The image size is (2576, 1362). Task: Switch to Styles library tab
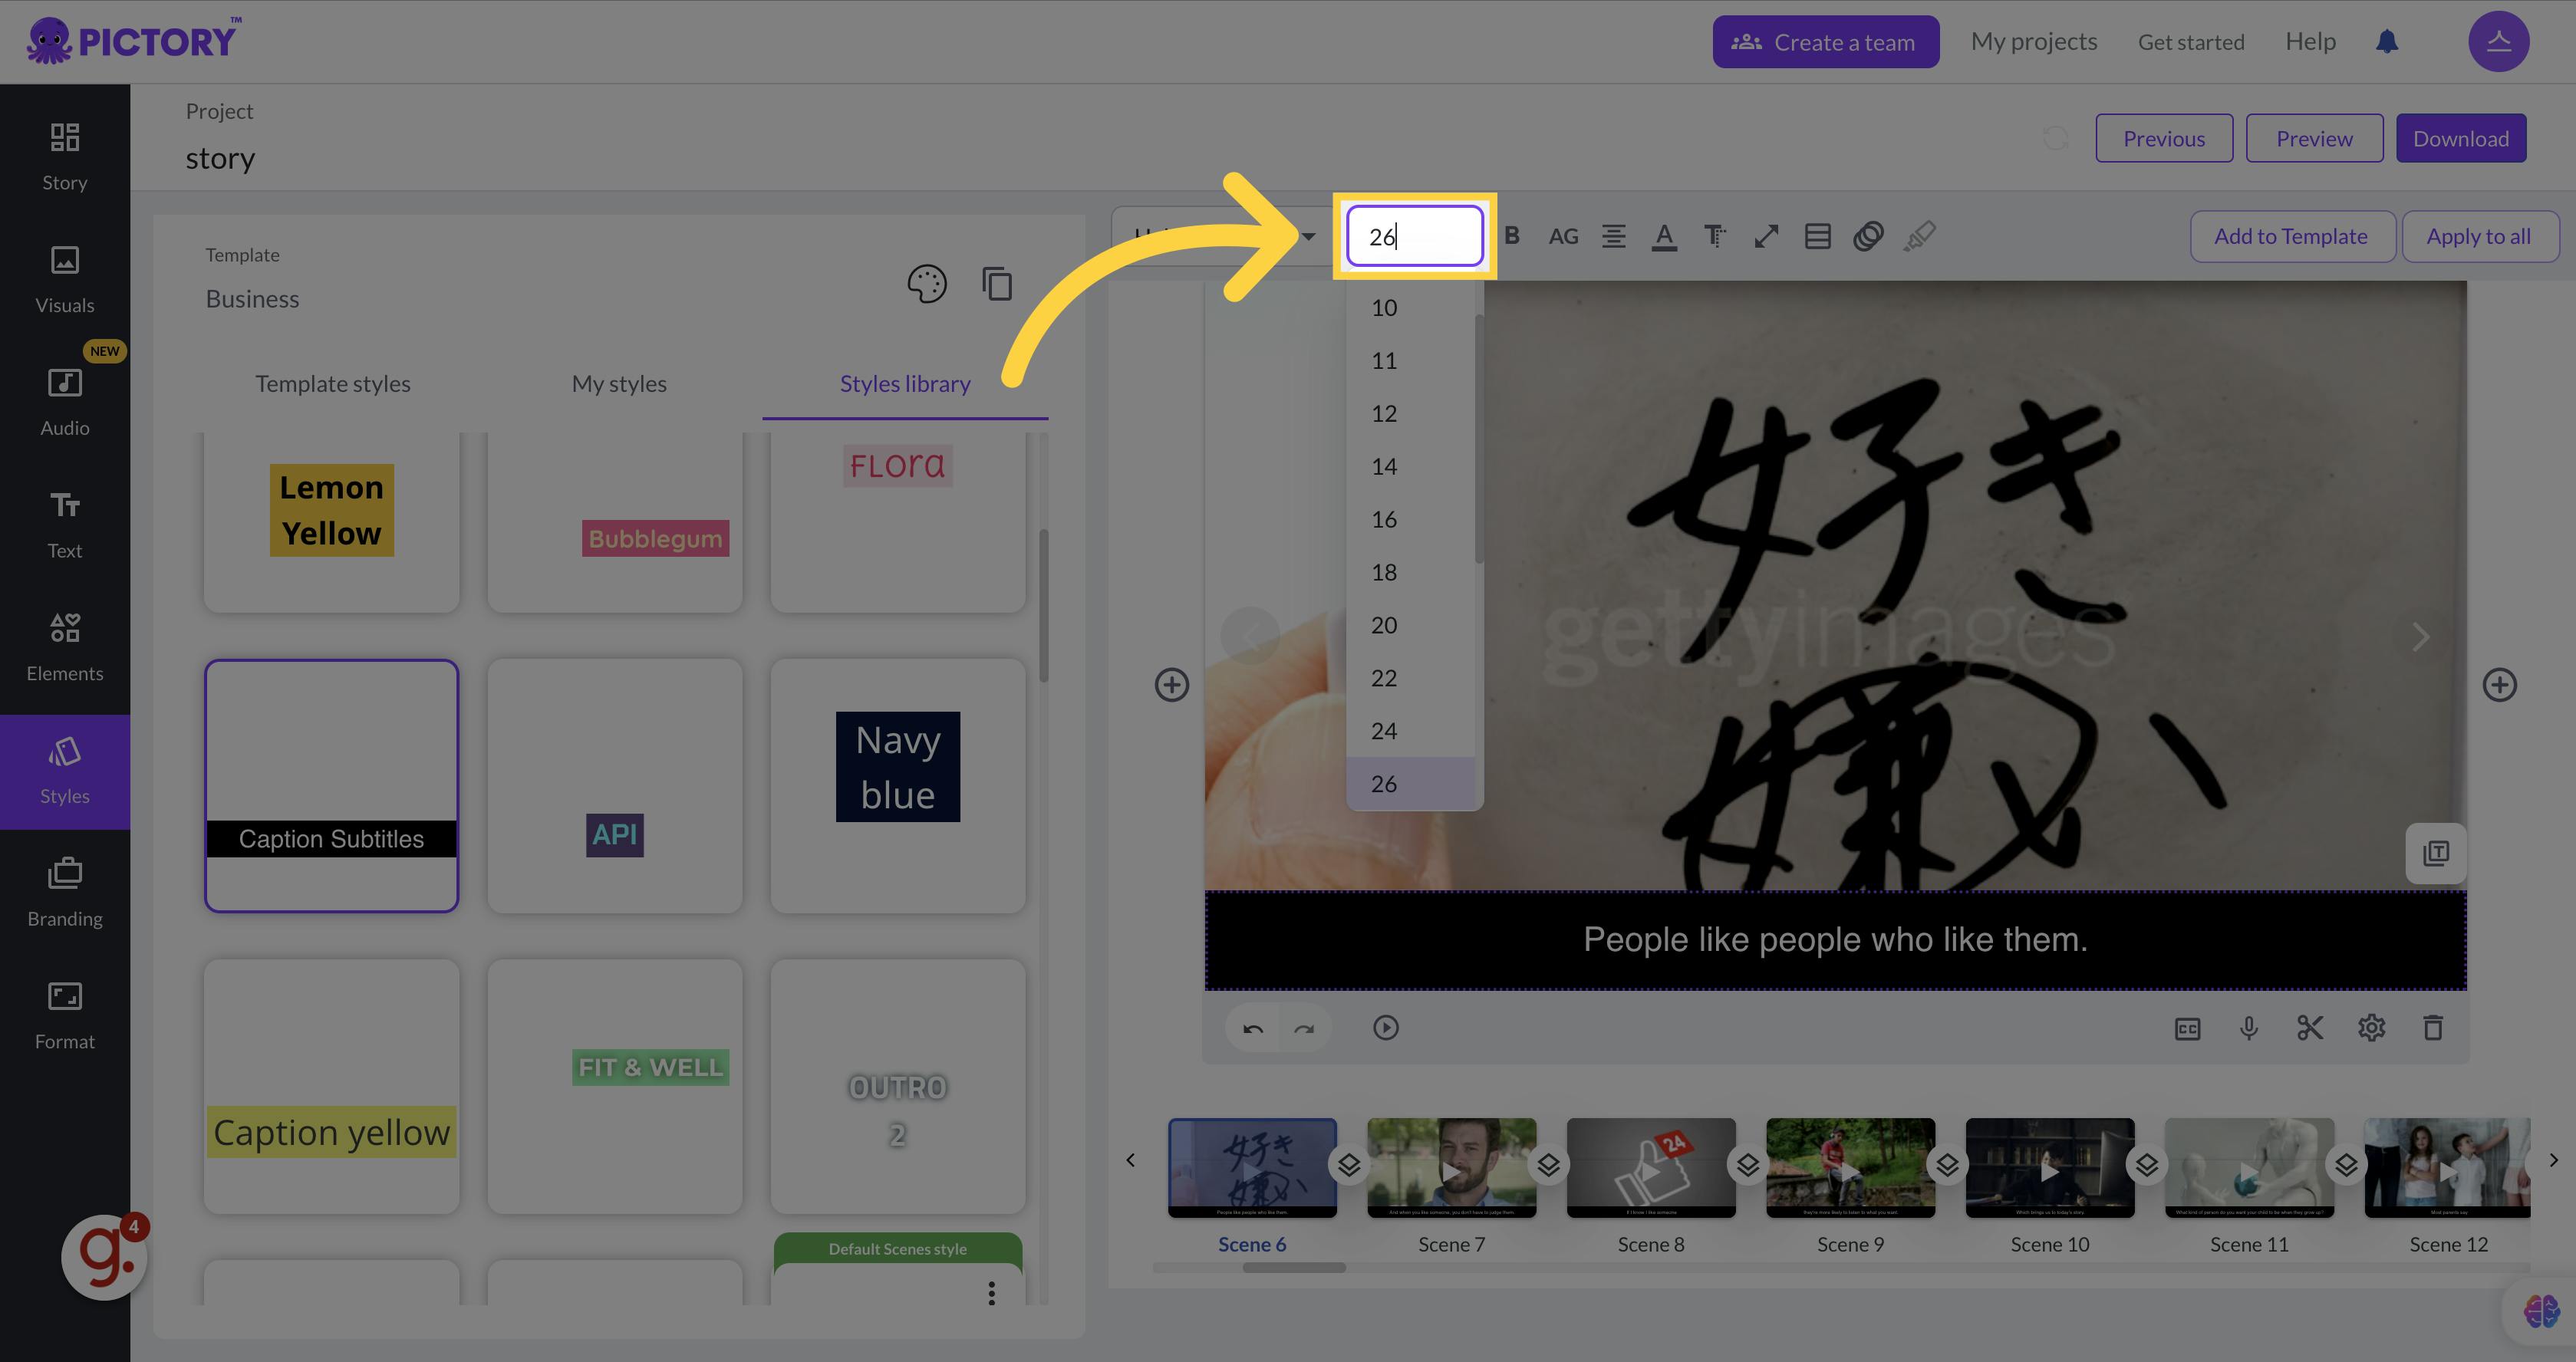(905, 384)
